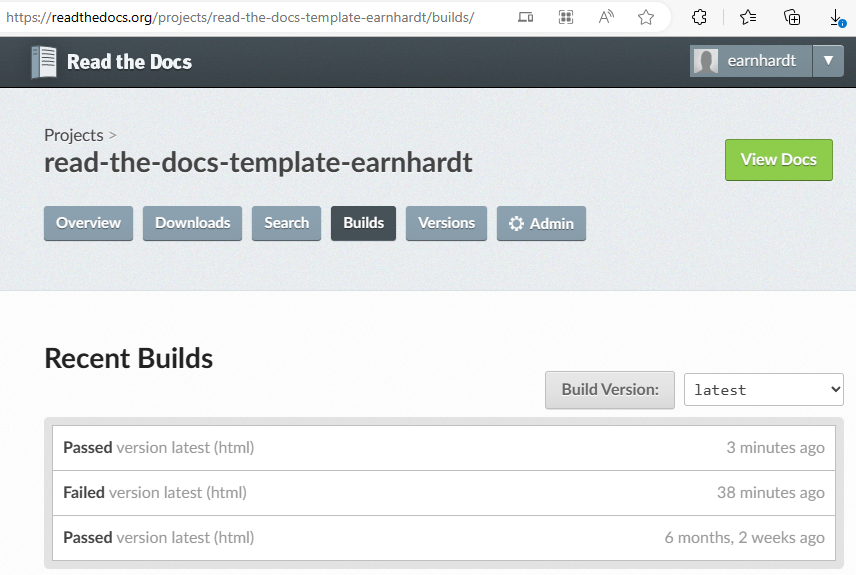Open the browser downloads arrow icon
Image resolution: width=856 pixels, height=575 pixels.
836,17
